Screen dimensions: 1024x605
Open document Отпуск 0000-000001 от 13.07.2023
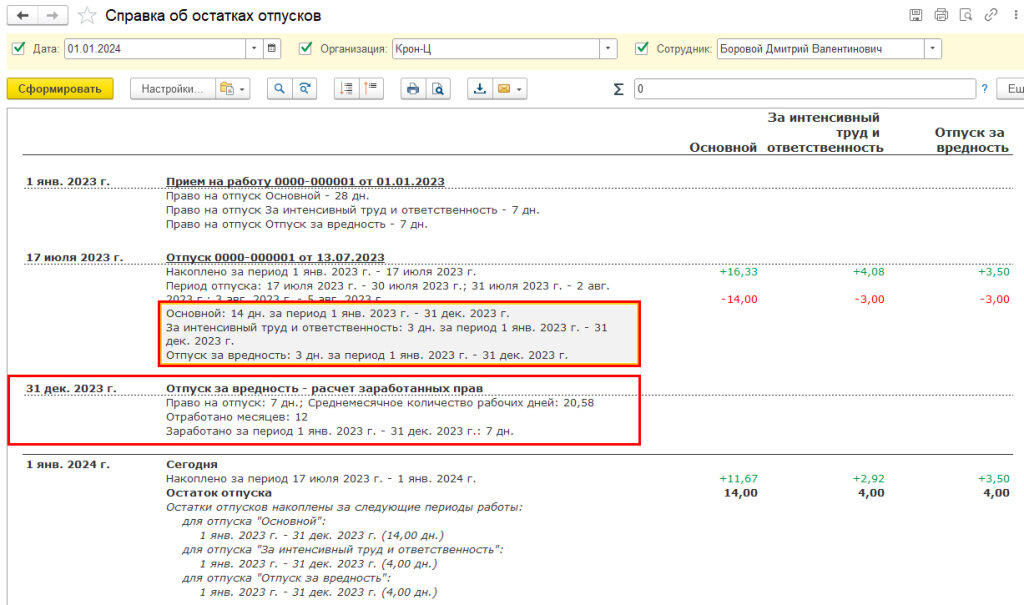275,257
